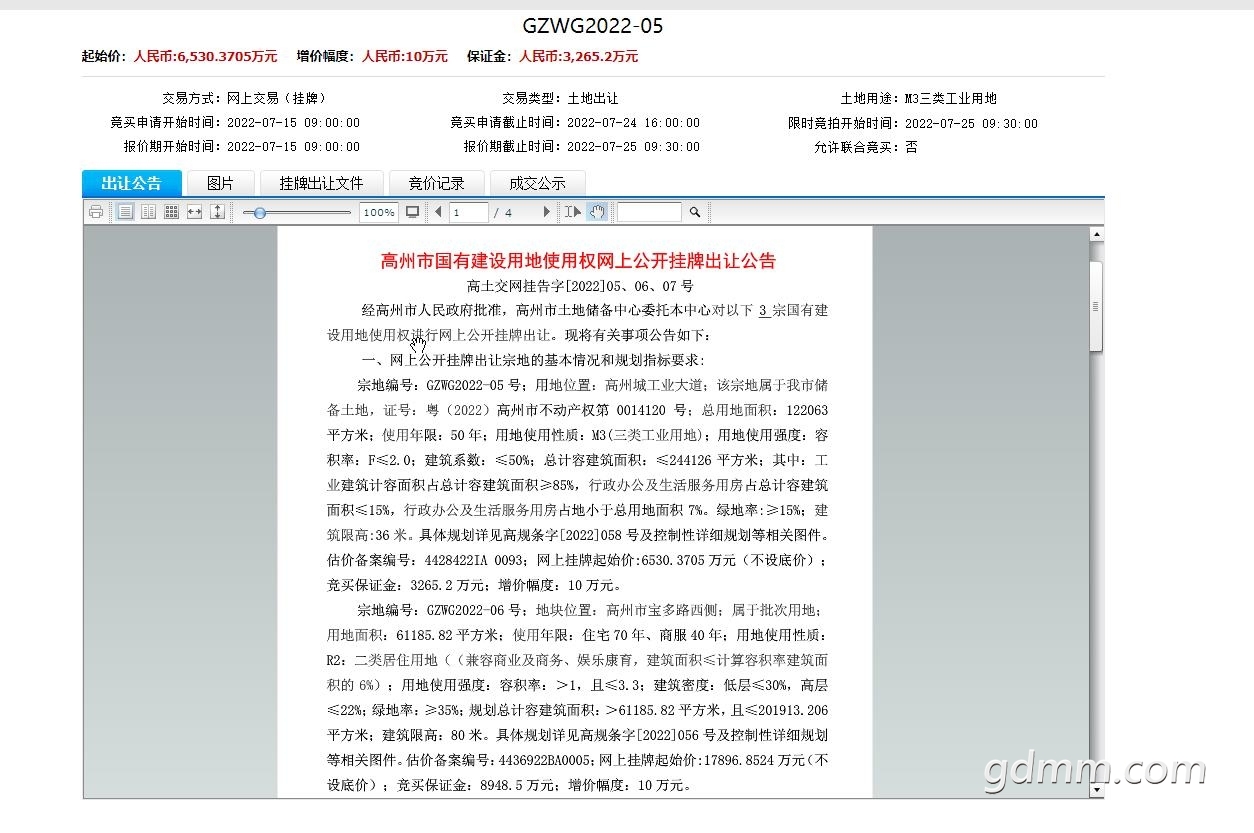The image size is (1254, 833).
Task: Click the fullscreen monitor icon
Action: coord(412,212)
